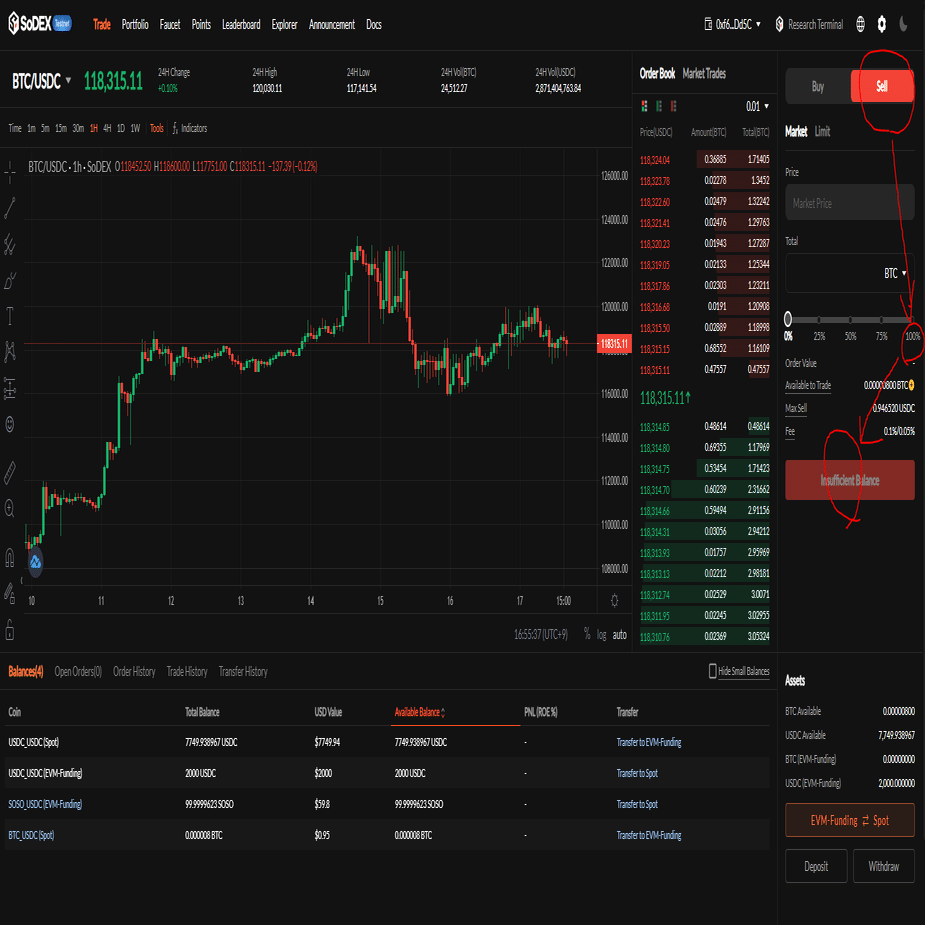
Task: Select the price range prediction tool
Action: pos(9,388)
